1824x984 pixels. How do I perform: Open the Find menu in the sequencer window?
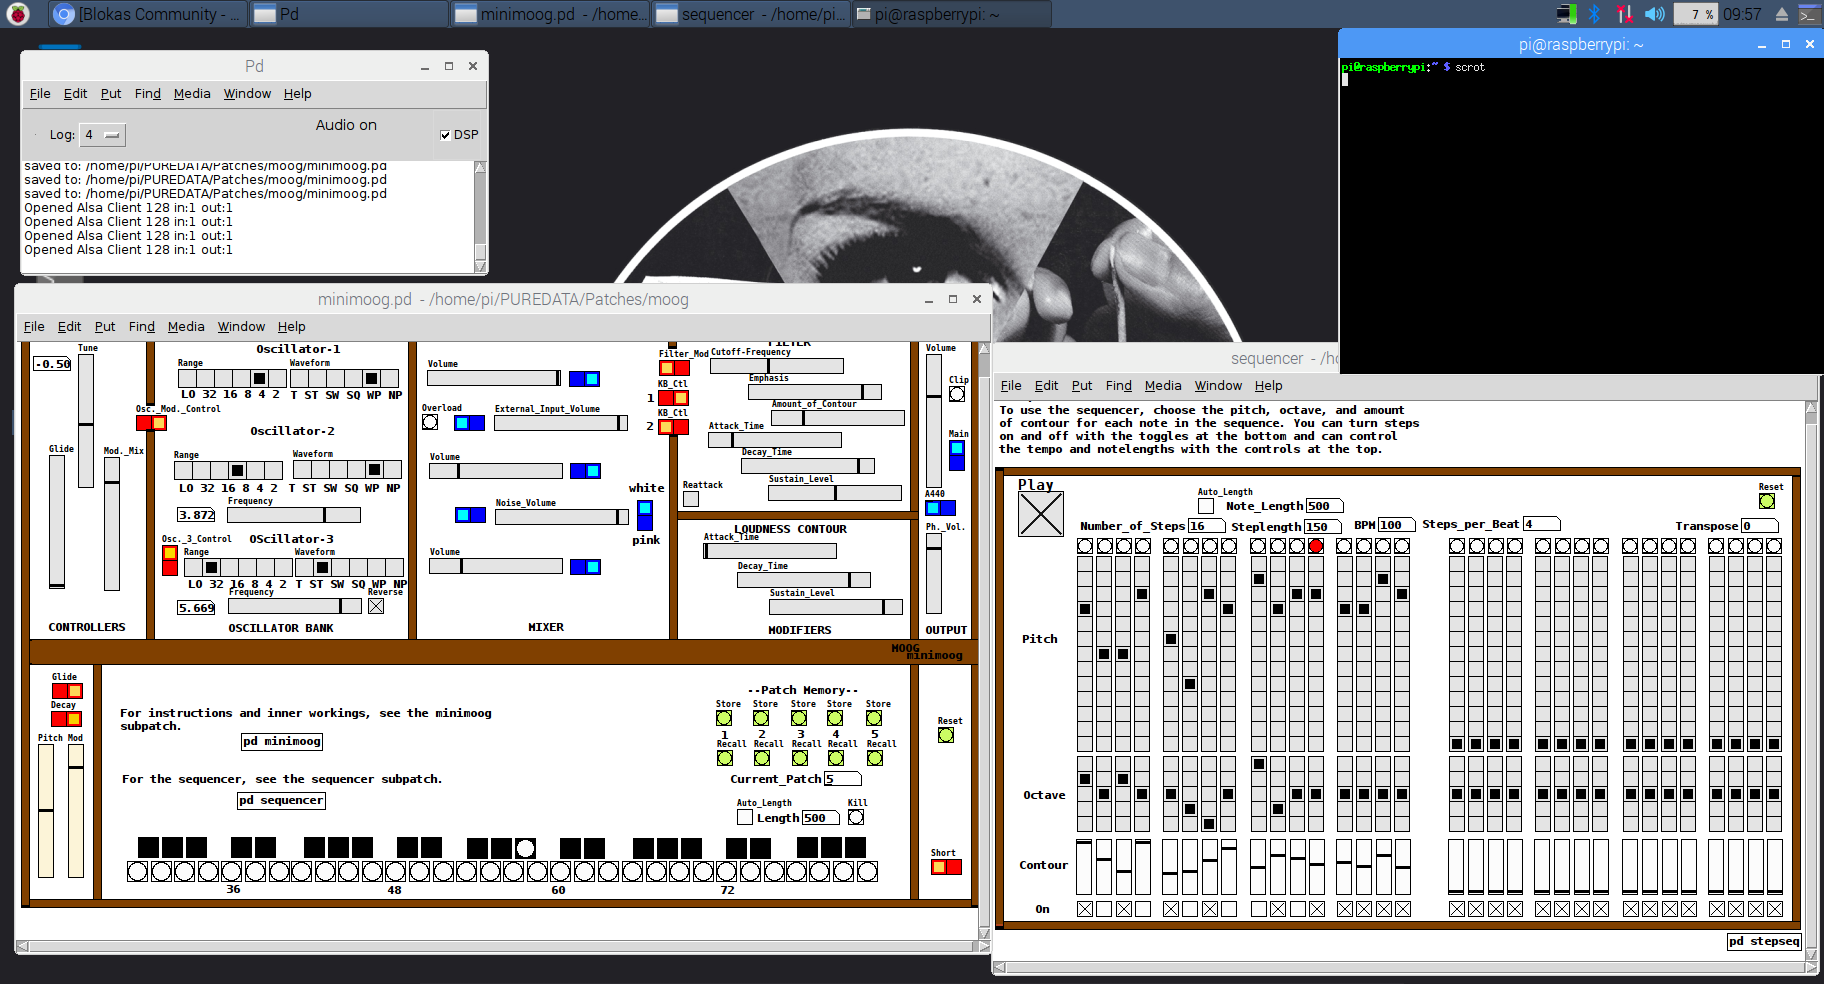coord(1119,385)
